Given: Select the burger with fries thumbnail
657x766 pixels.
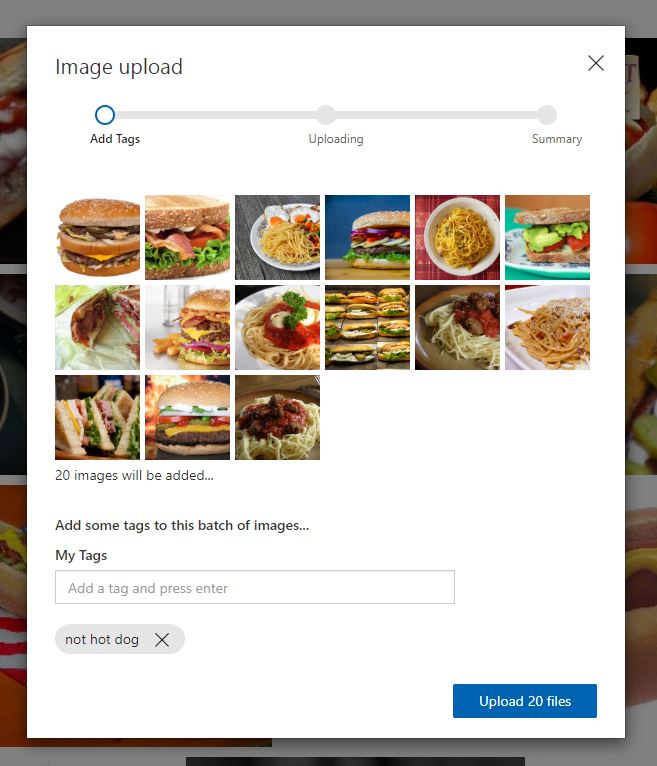Looking at the screenshot, I should point(188,327).
